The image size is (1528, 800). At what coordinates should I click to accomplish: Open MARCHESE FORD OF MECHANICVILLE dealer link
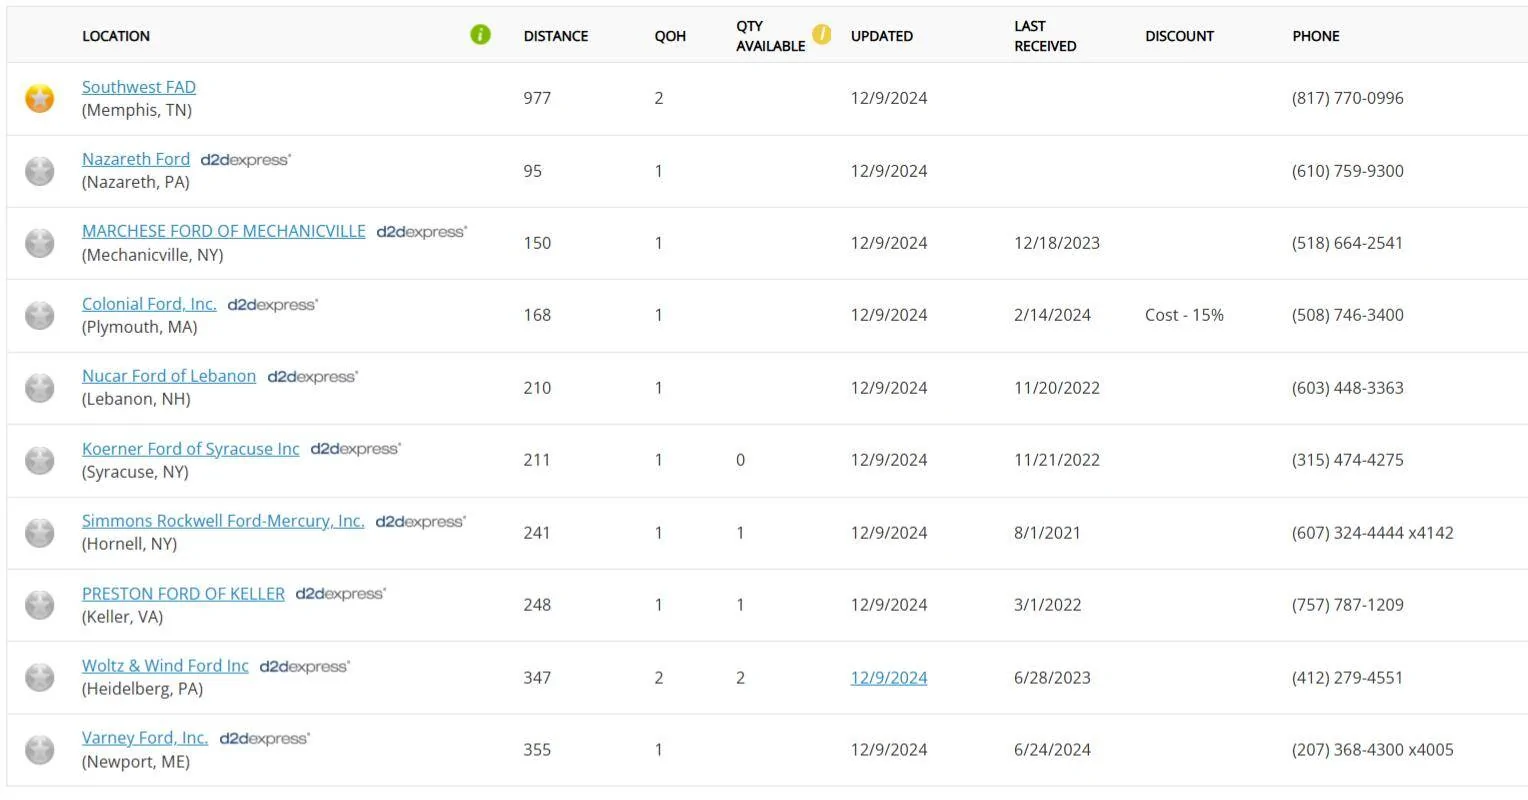tap(224, 231)
